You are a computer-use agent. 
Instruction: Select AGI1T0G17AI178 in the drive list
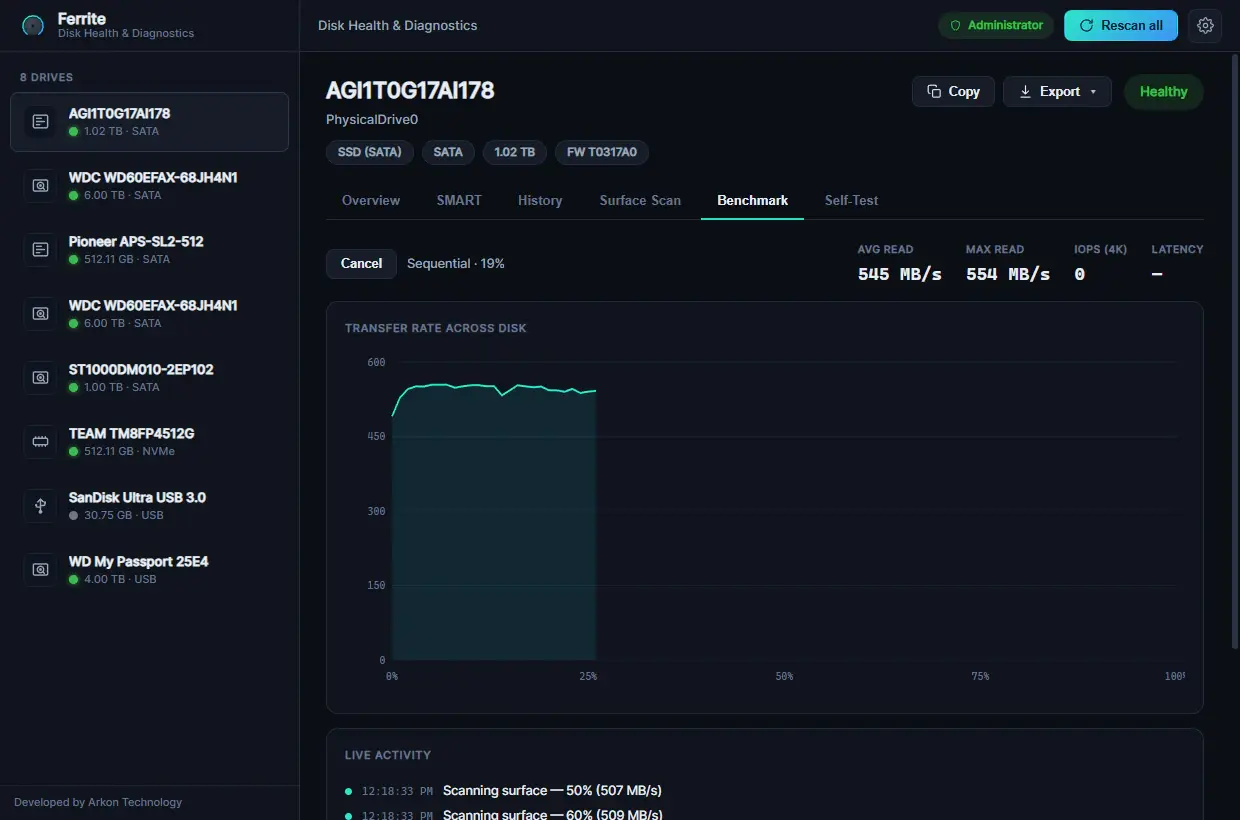[149, 122]
